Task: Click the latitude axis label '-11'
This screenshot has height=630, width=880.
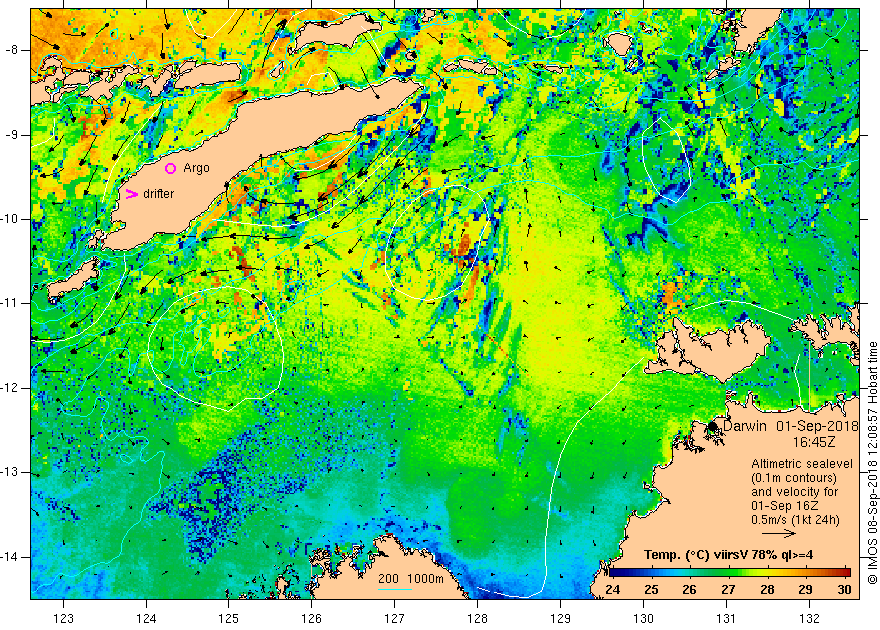Action: point(10,303)
